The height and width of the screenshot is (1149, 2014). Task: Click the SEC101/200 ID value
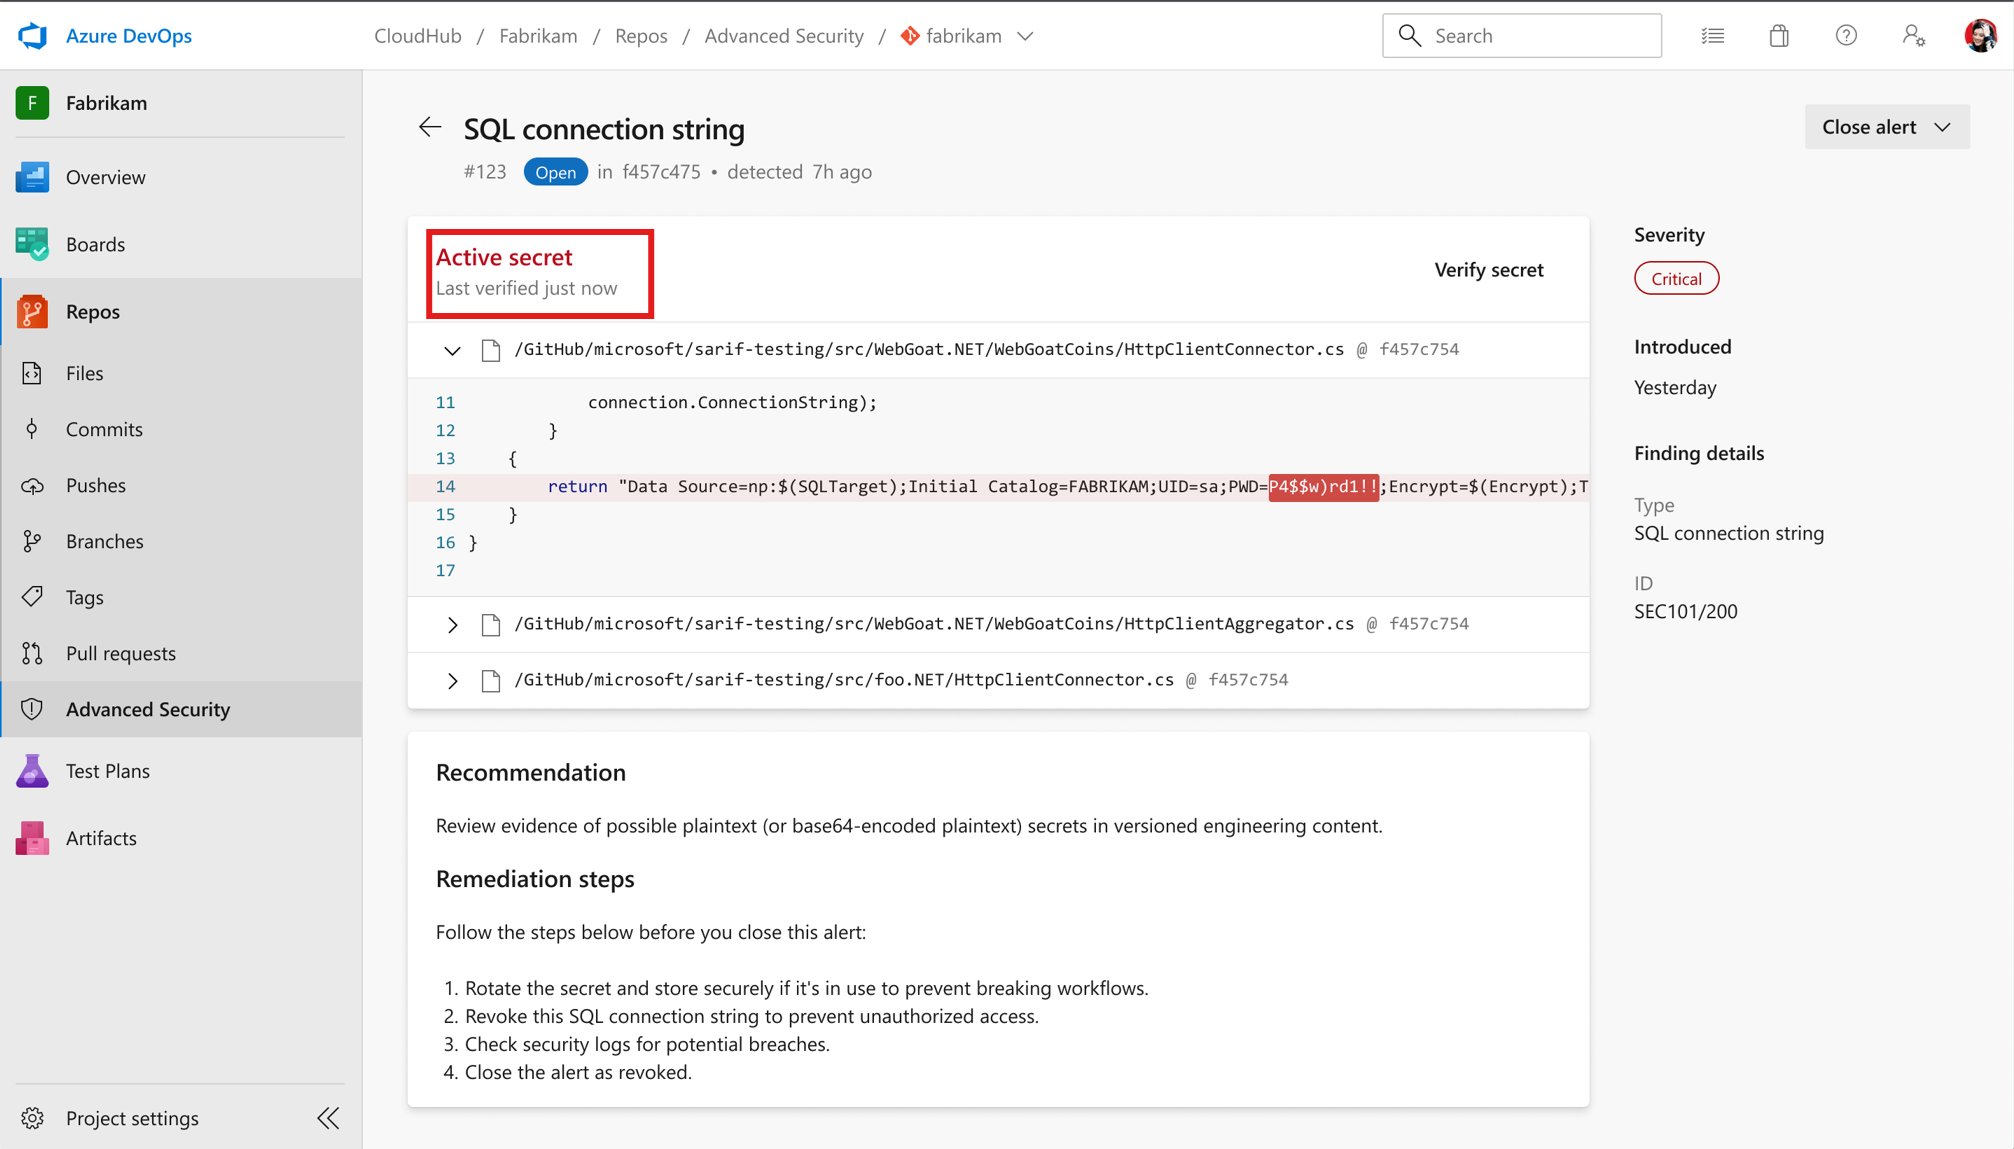click(1686, 612)
